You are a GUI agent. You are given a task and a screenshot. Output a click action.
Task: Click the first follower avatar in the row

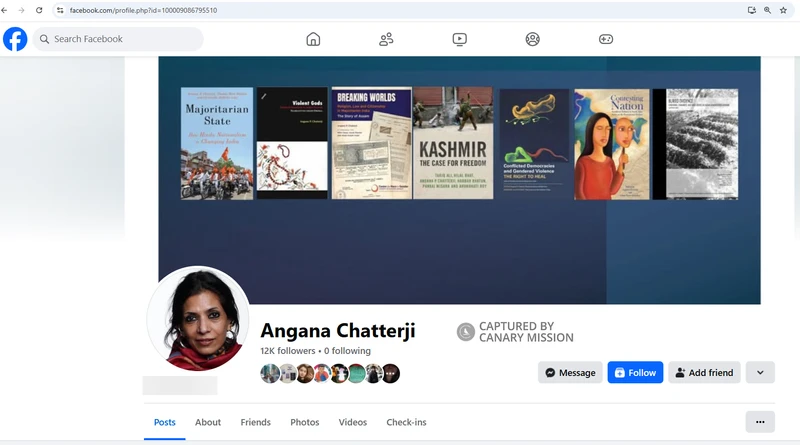pos(270,374)
